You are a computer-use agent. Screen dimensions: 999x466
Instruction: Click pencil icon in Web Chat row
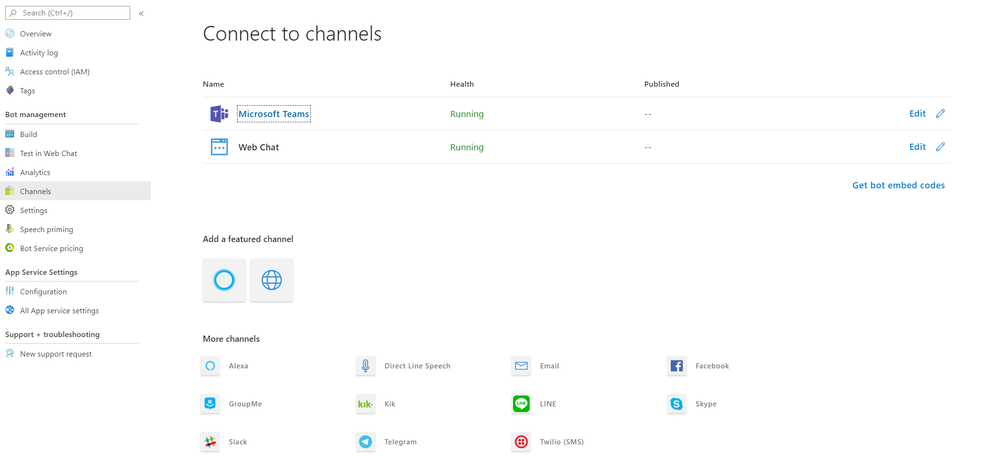(x=940, y=147)
